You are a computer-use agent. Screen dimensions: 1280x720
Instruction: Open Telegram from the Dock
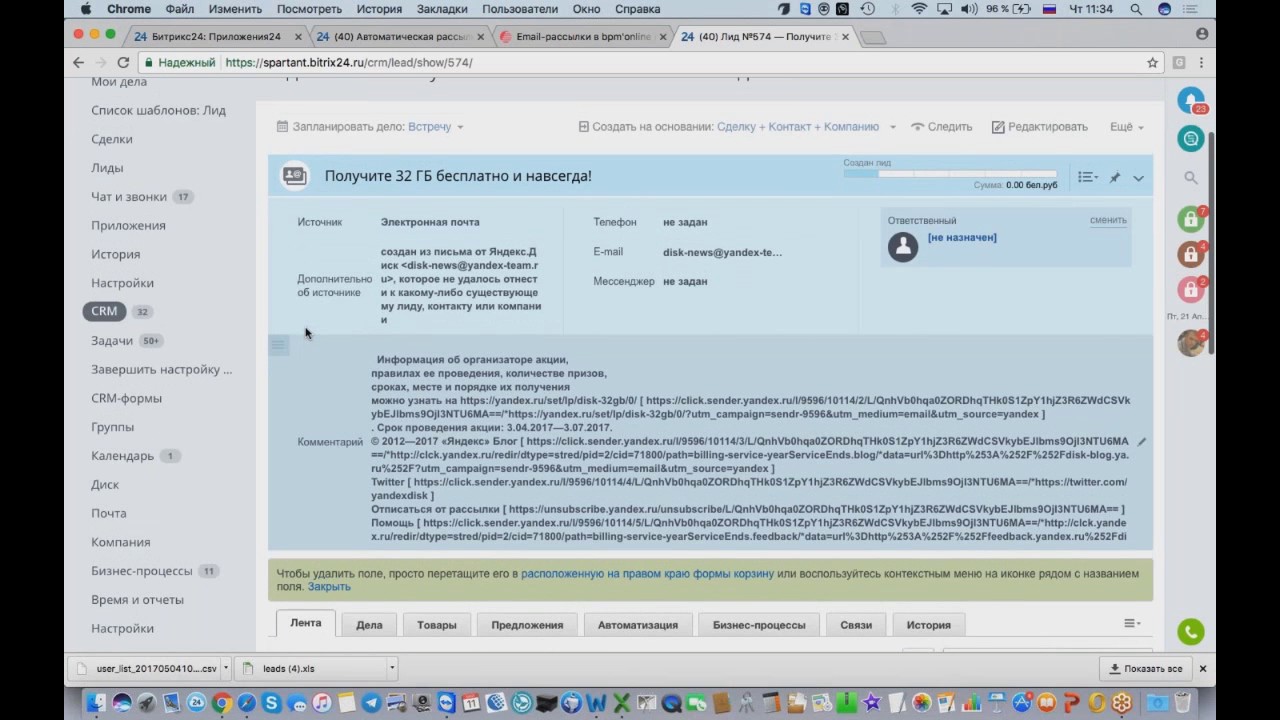click(x=371, y=703)
